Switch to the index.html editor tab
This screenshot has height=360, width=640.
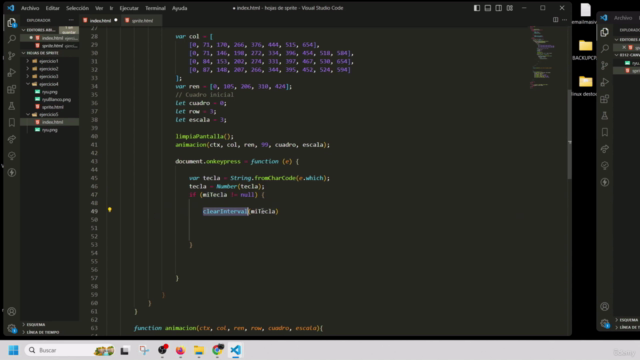(100, 20)
